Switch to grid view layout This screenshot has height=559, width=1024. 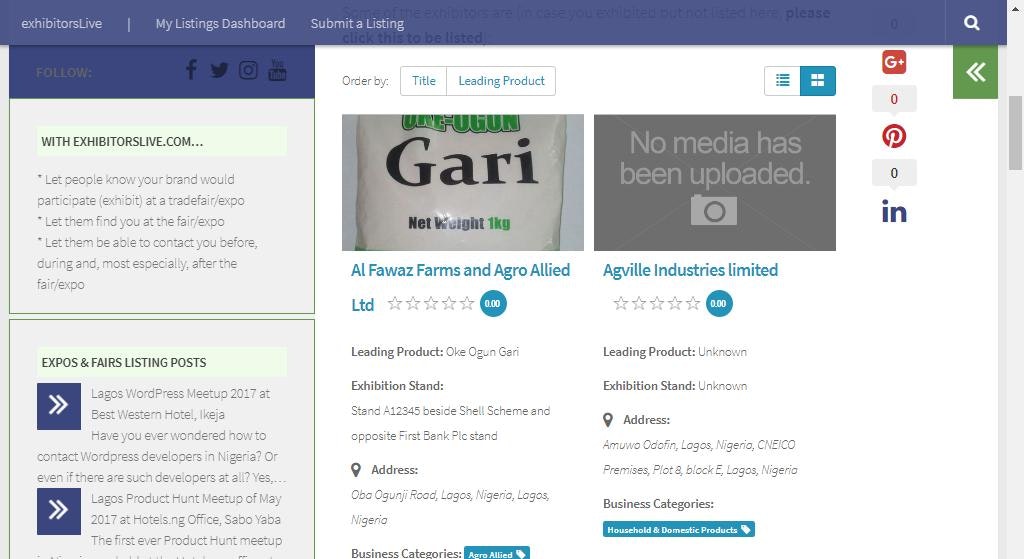click(818, 81)
